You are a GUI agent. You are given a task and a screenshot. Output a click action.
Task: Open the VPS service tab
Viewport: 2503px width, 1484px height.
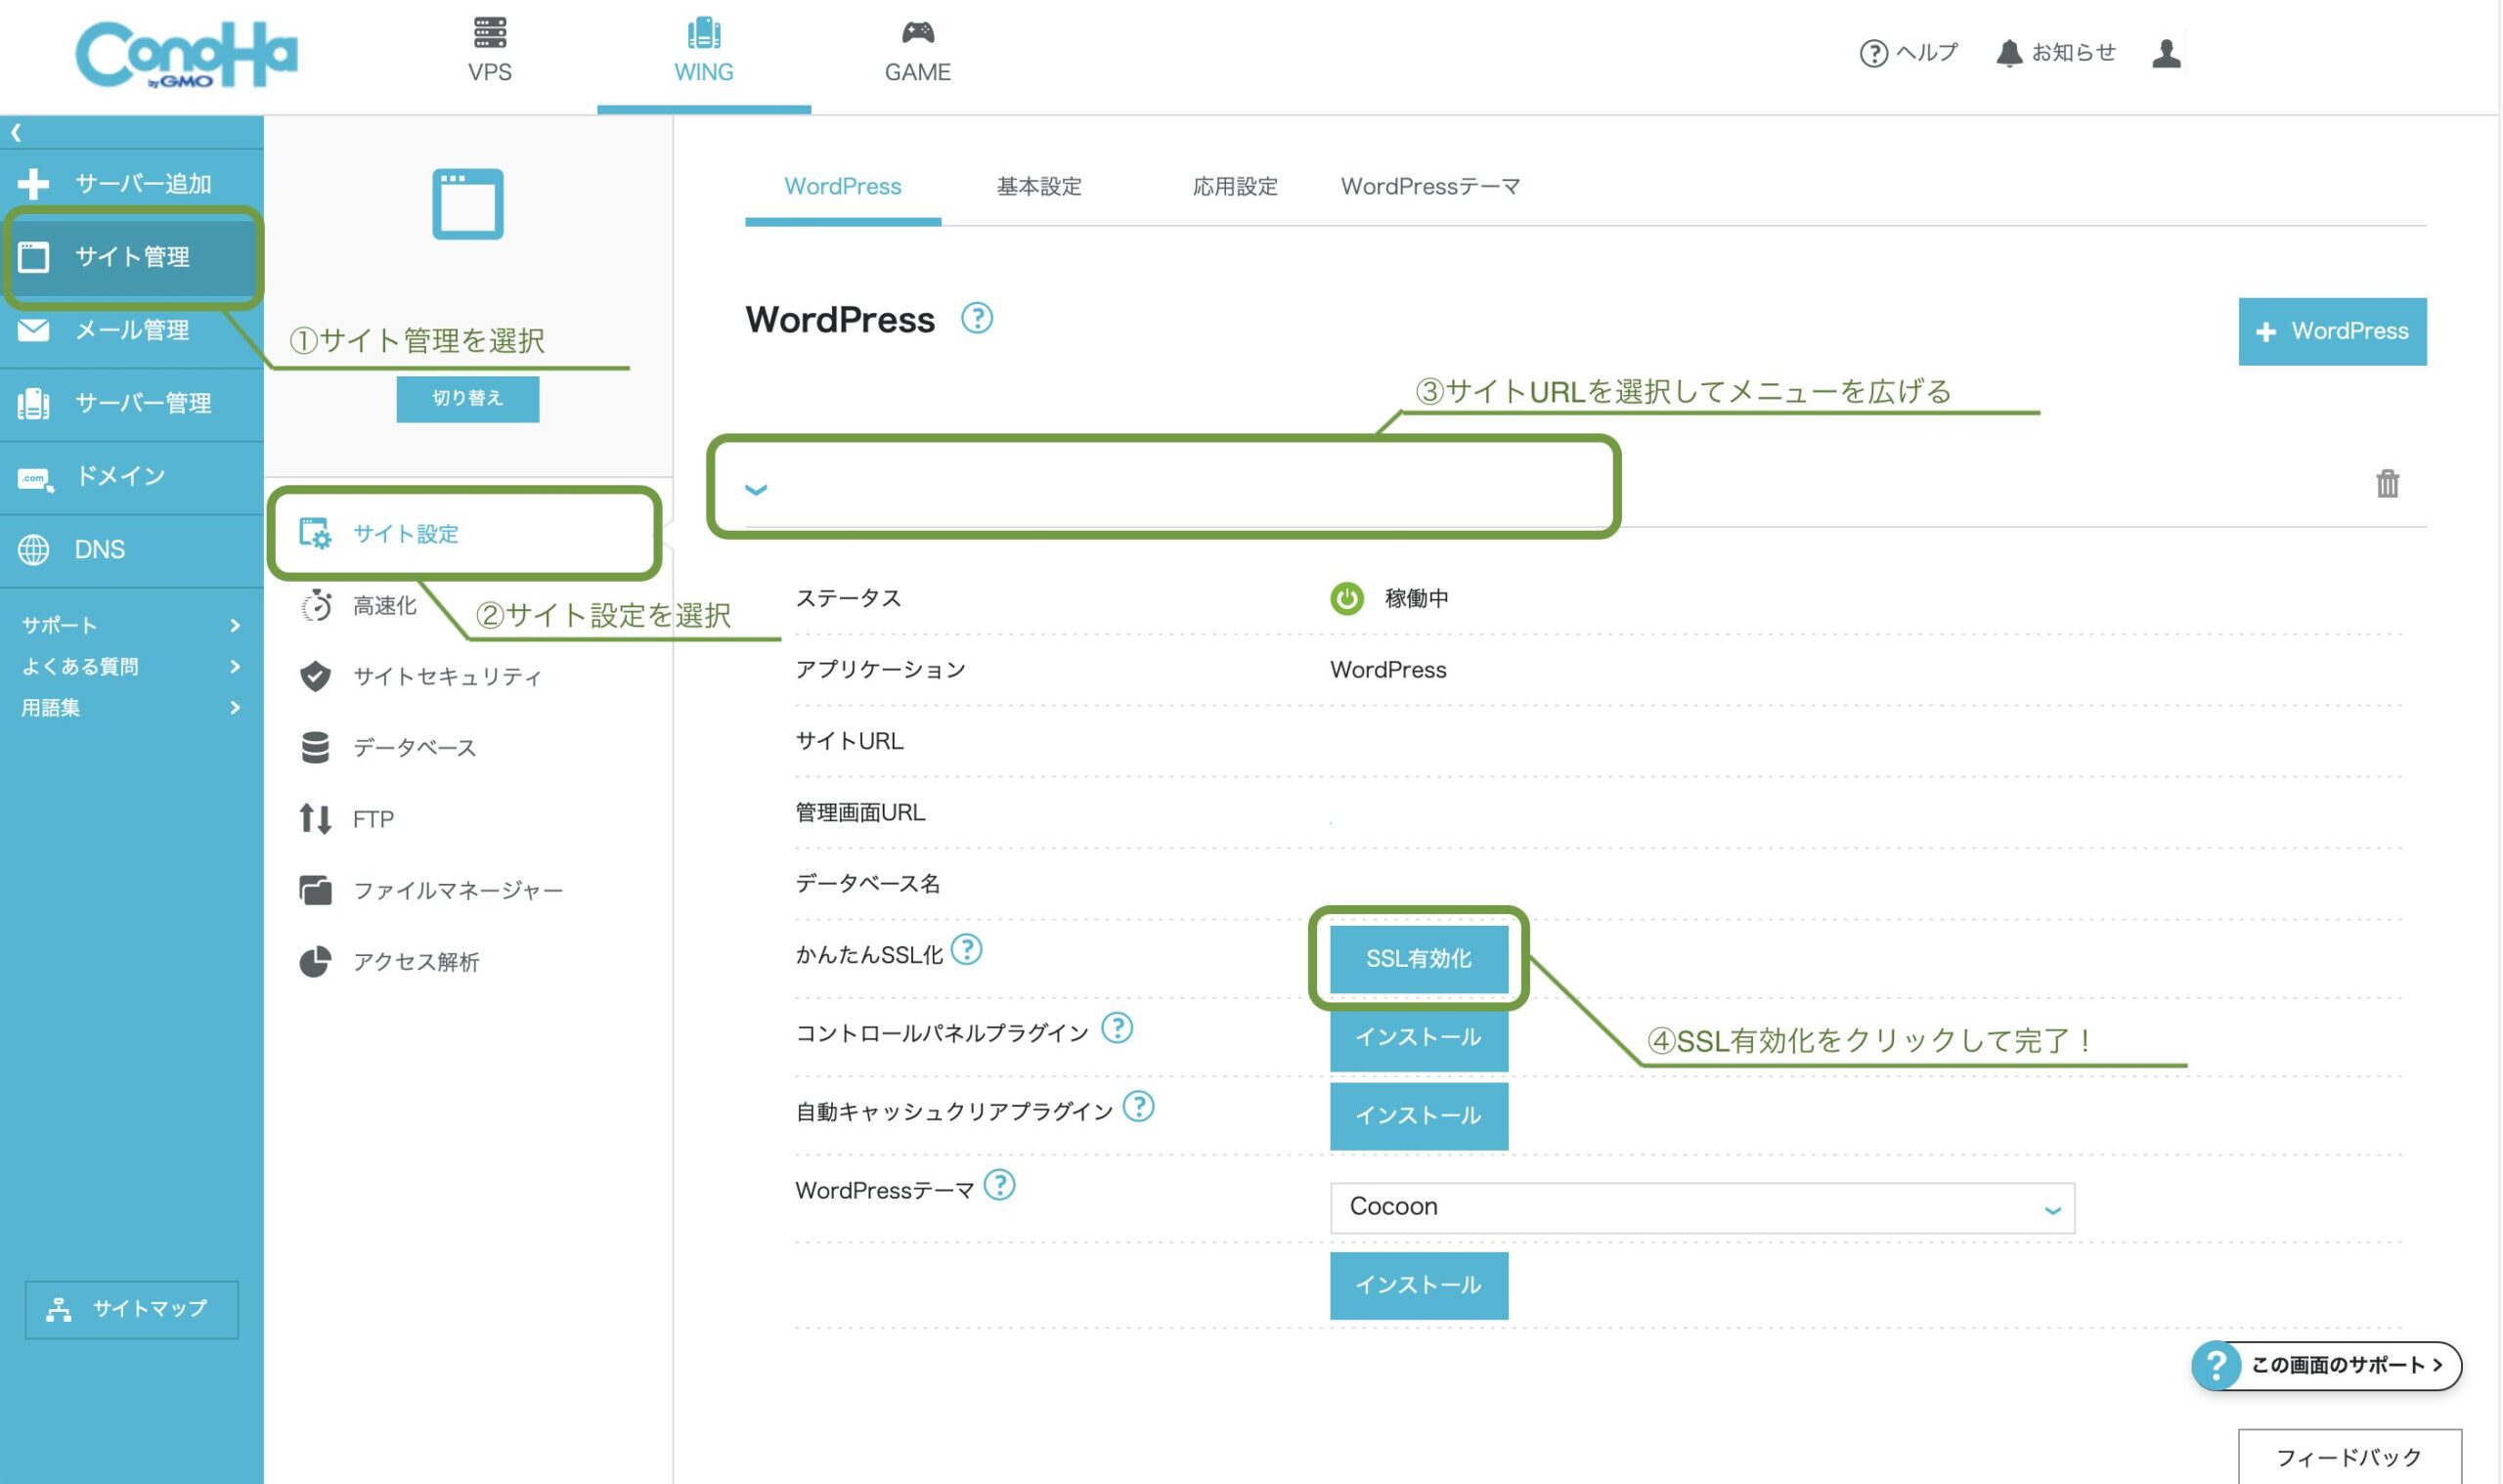(x=490, y=51)
